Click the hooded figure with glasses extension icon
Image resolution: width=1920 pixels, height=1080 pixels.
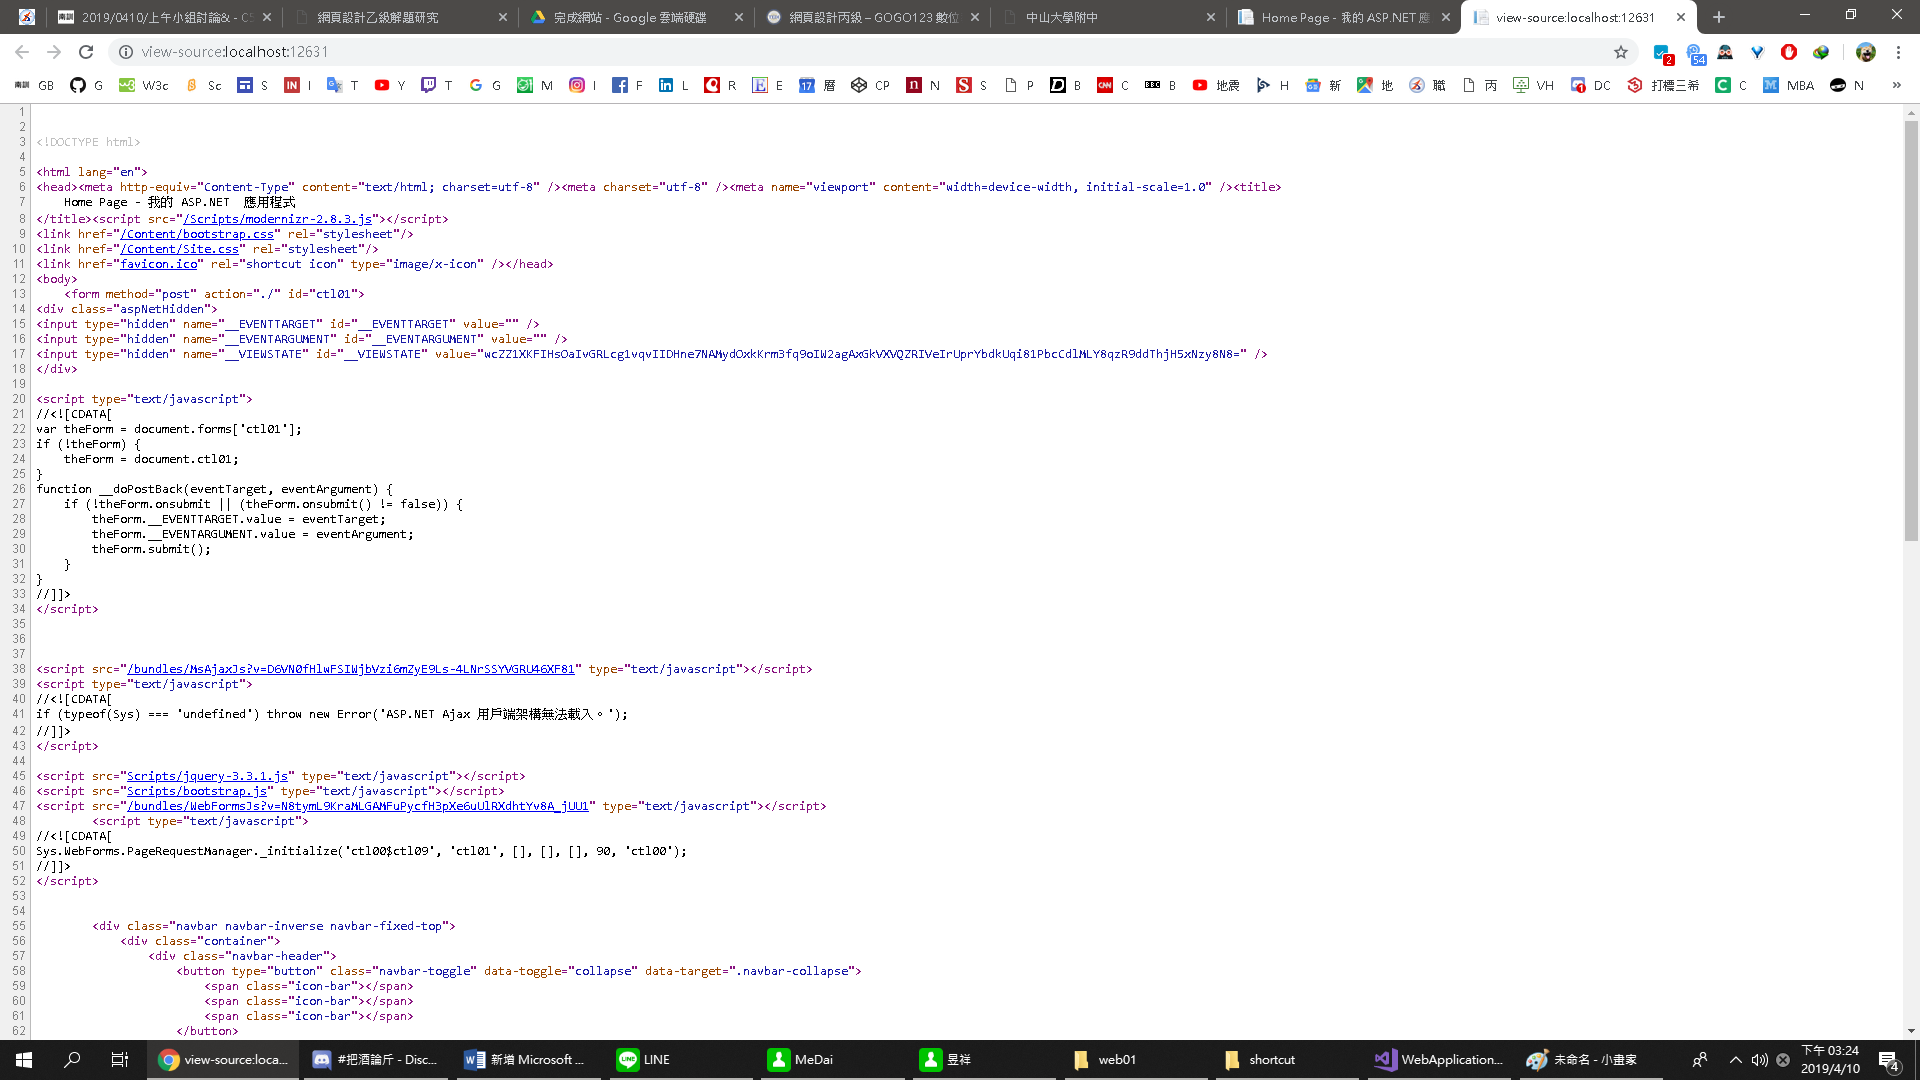(x=1725, y=52)
